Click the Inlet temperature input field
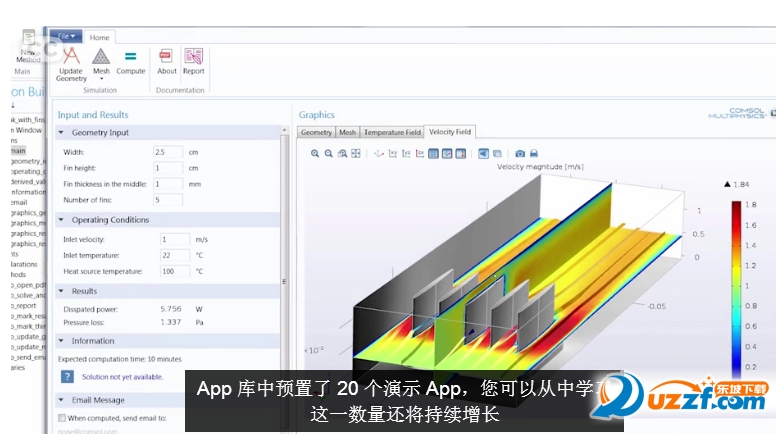This screenshot has height=434, width=776. pyautogui.click(x=175, y=255)
